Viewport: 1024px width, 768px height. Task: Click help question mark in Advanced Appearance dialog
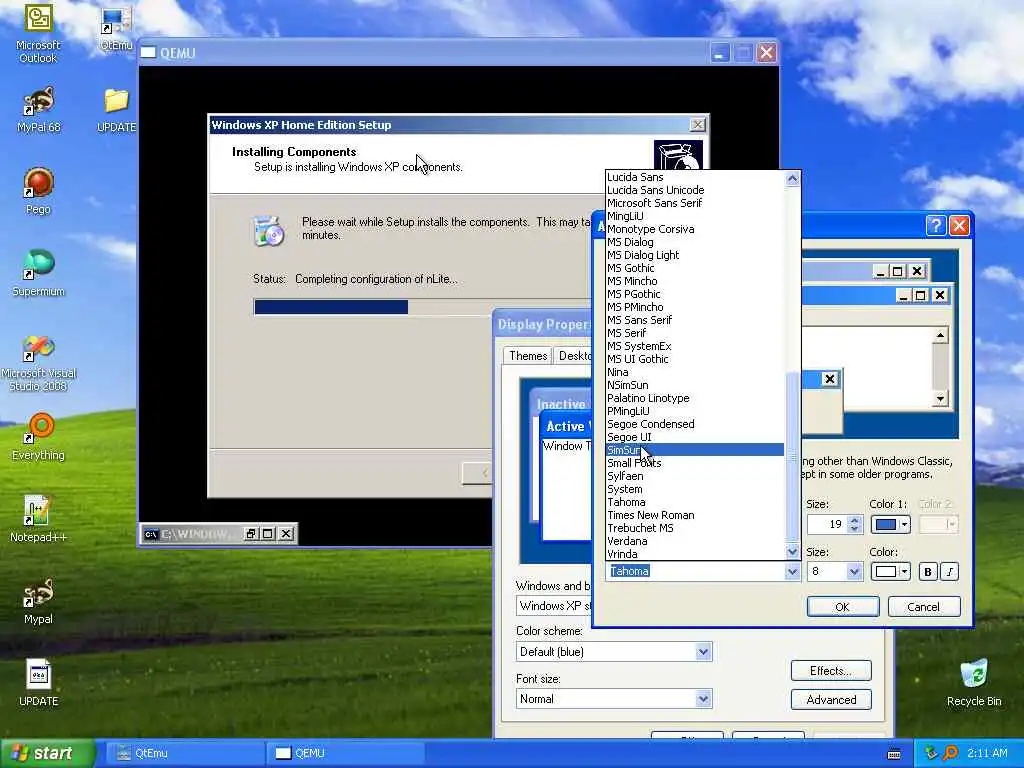tap(935, 225)
